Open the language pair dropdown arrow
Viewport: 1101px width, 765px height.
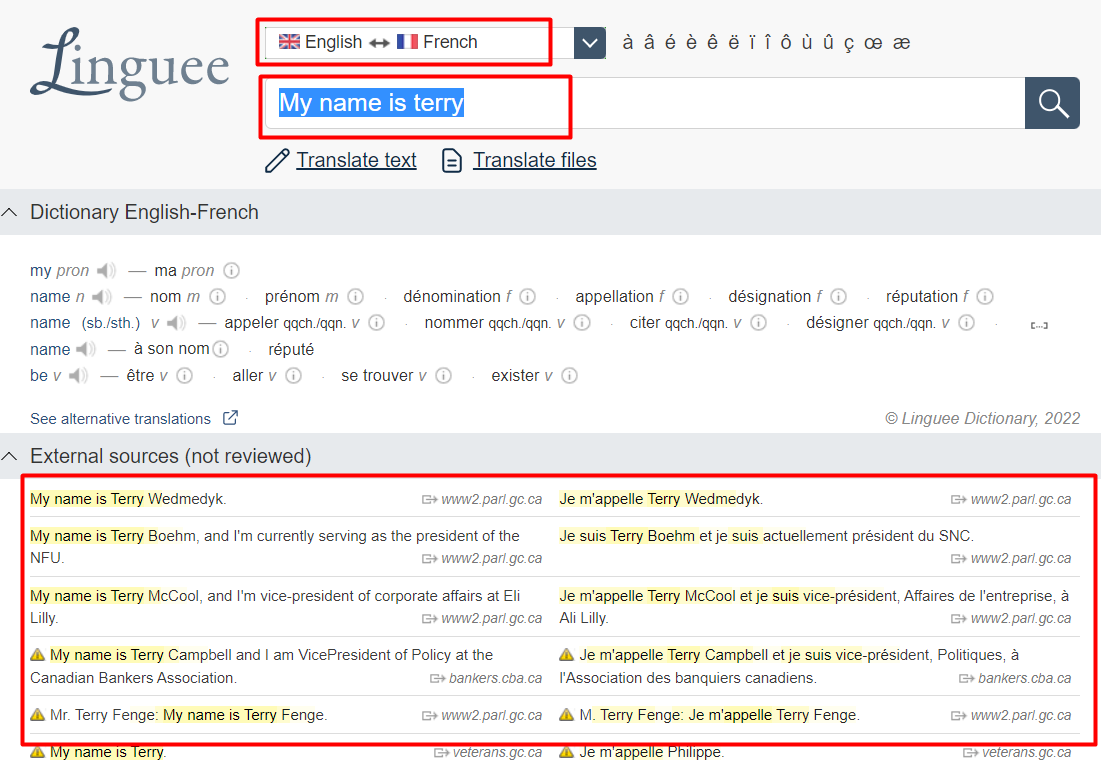[590, 43]
